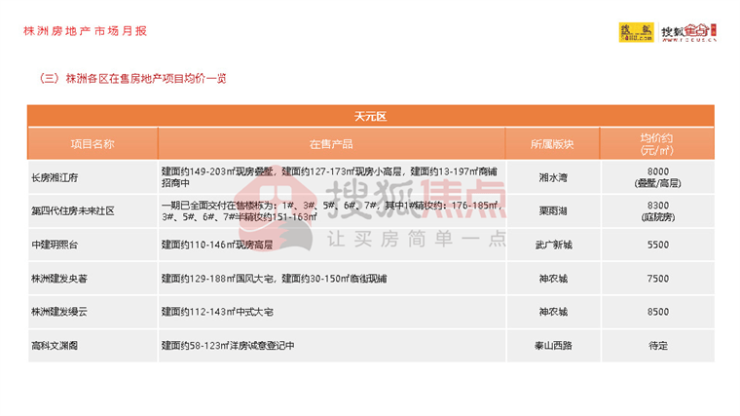Click the 神农城 cell in 株洲建发缦云 row
The width and height of the screenshot is (740, 416).
tap(553, 312)
